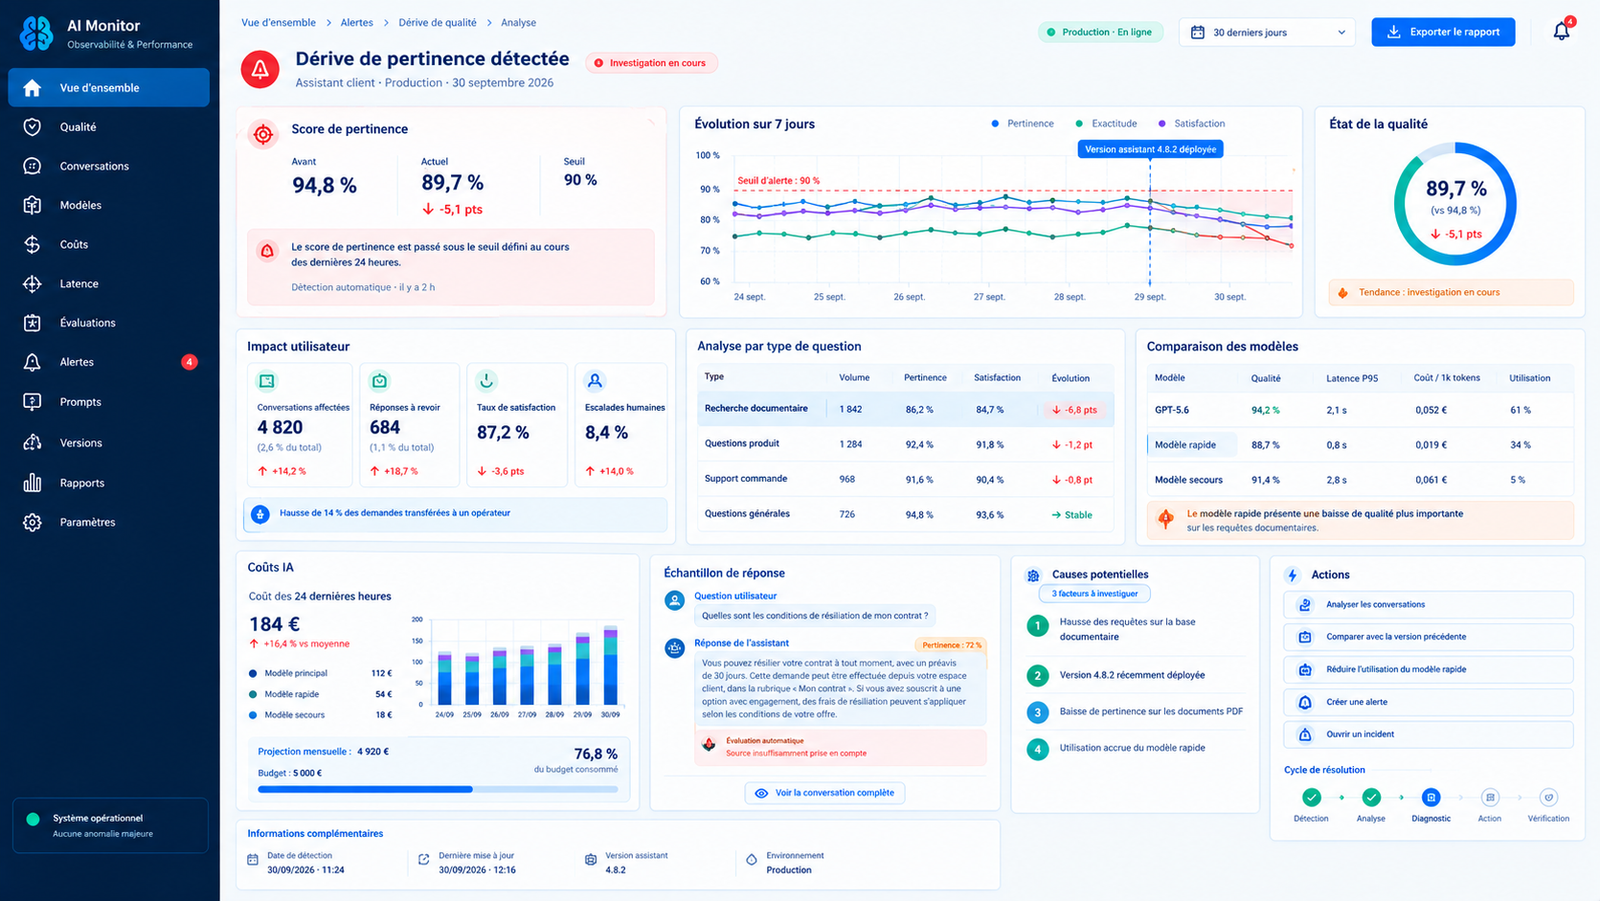Click the Escalades humaines person icon
1600x901 pixels.
tap(595, 381)
